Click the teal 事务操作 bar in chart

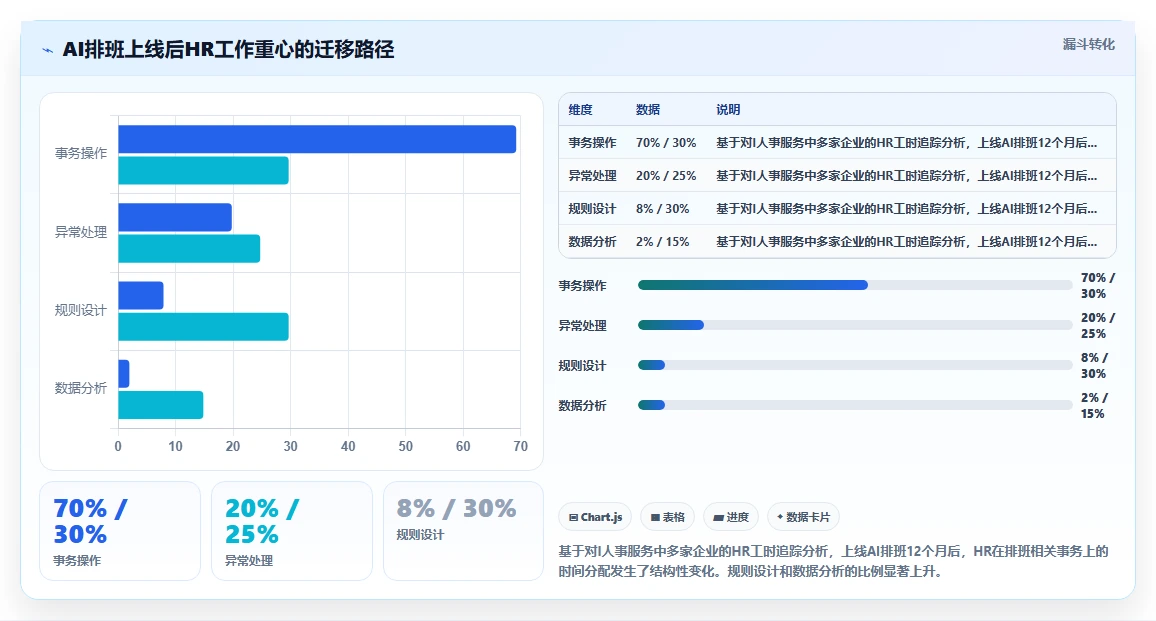coord(203,170)
